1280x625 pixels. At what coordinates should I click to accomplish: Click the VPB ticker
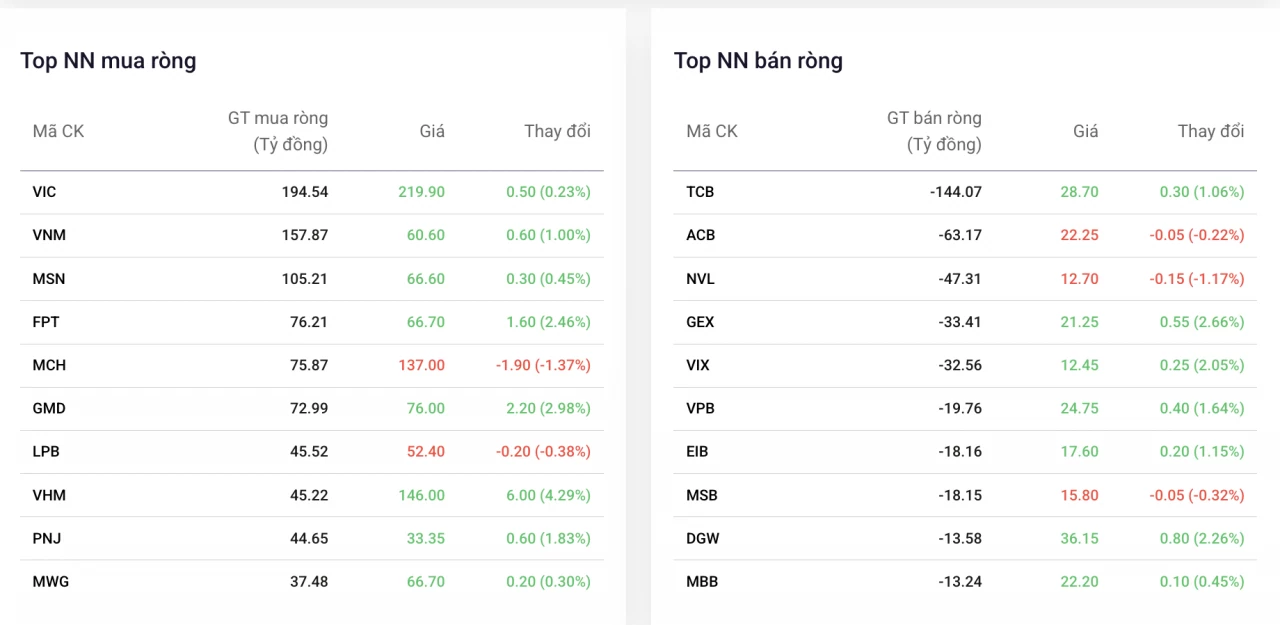pyautogui.click(x=700, y=408)
